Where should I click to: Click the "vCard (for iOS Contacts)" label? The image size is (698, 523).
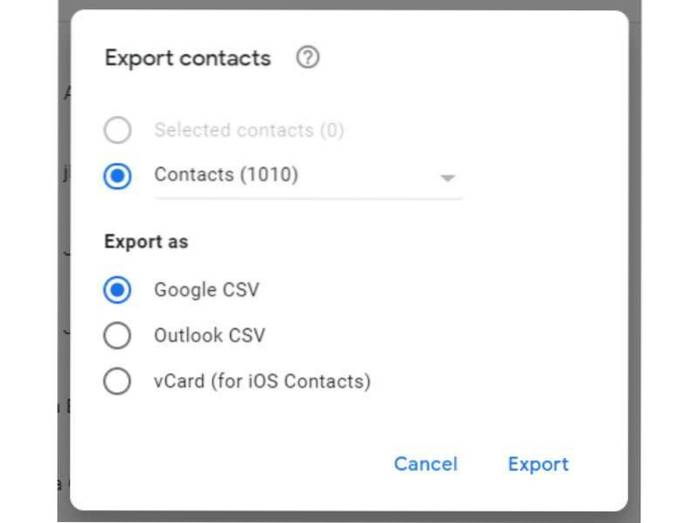(x=262, y=381)
